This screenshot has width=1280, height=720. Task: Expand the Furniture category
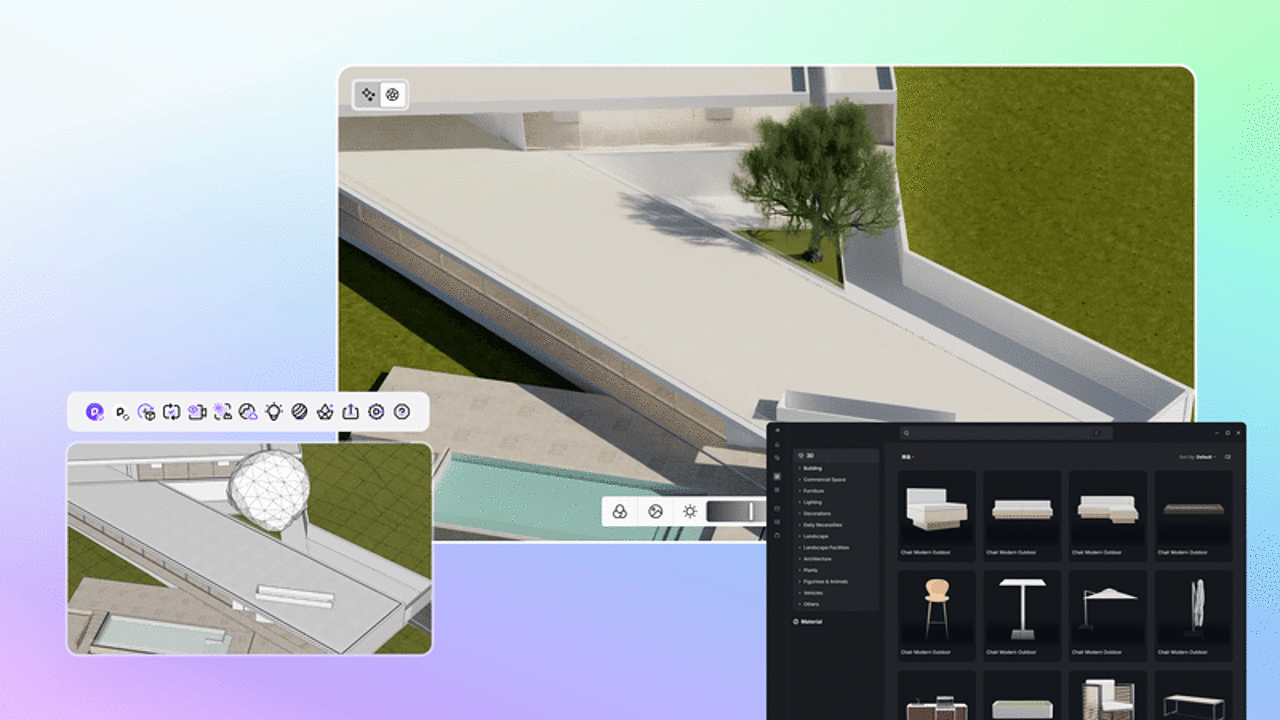click(x=812, y=491)
